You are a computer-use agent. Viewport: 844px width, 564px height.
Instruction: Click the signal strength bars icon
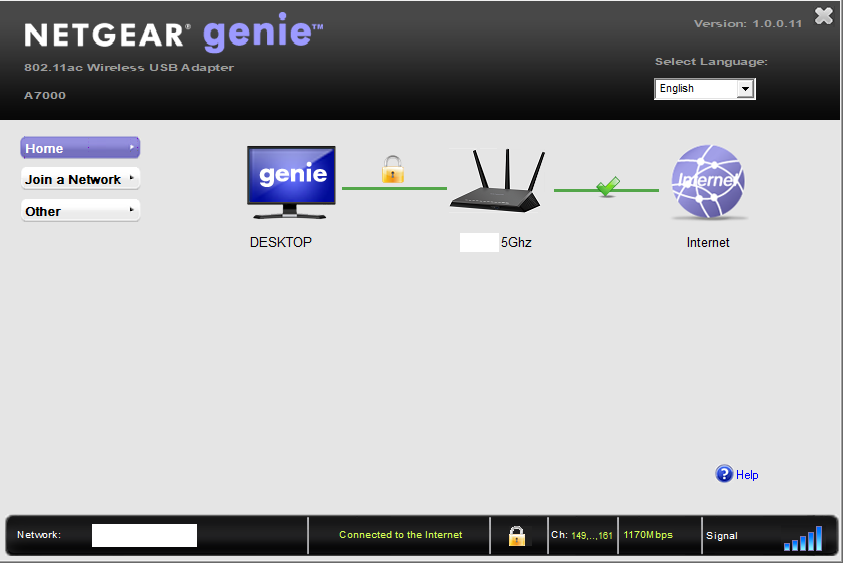click(803, 538)
